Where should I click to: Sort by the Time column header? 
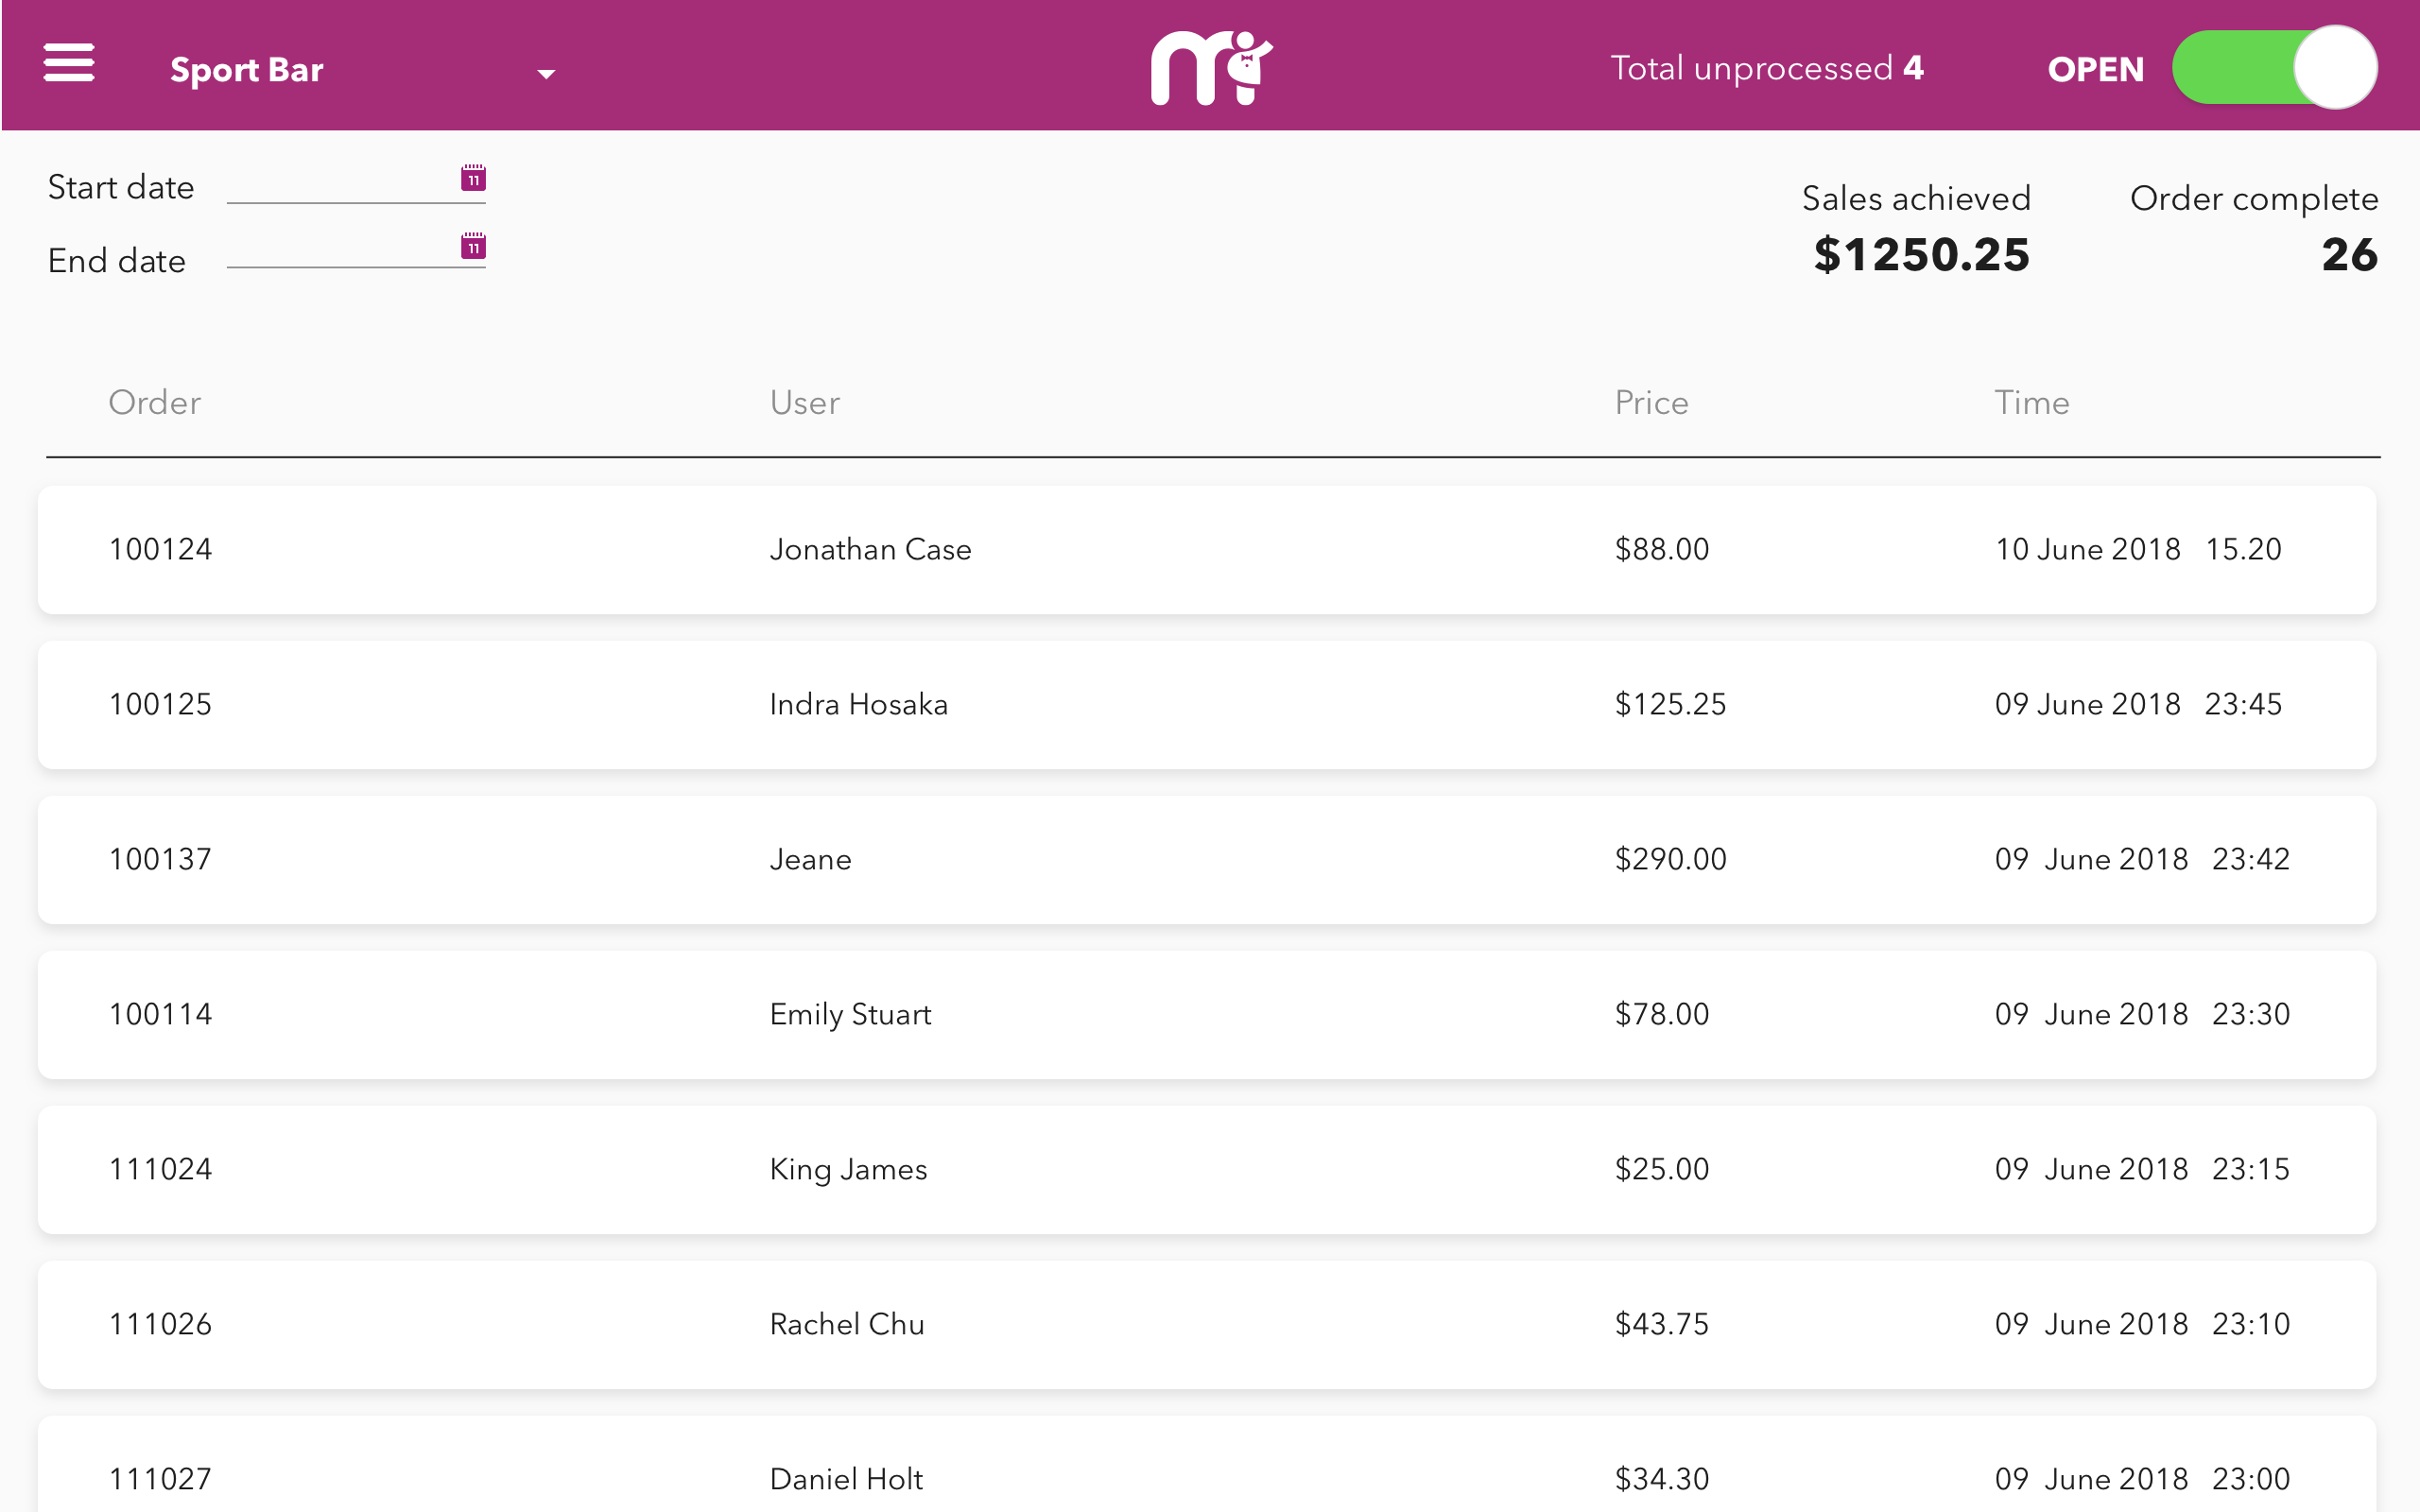[x=2031, y=402]
